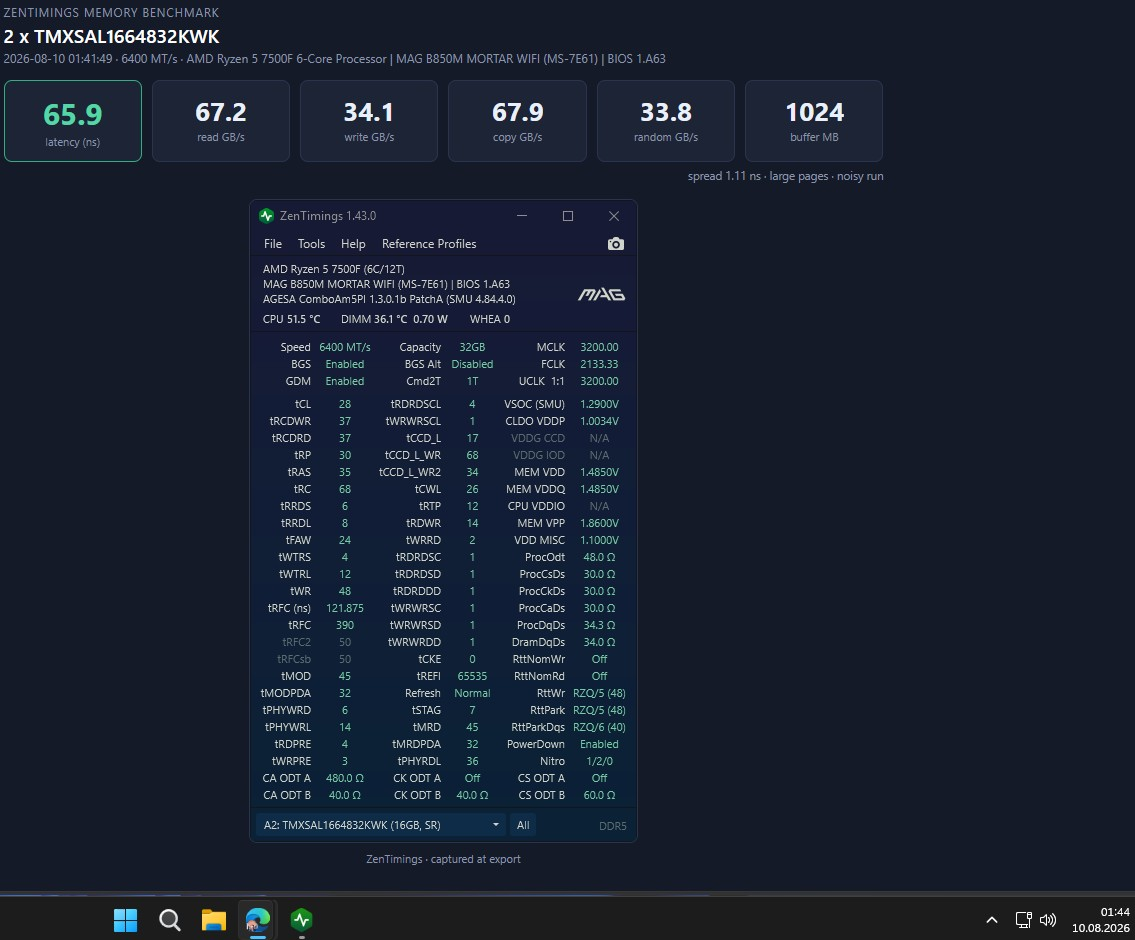Click the Capacity value 32GB

tap(472, 347)
